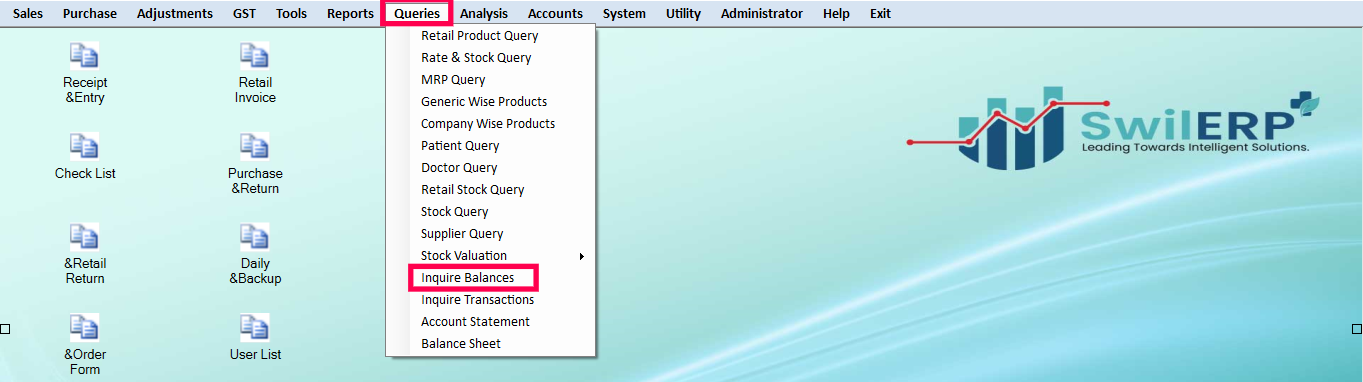
Task: Open the Help menu
Action: pyautogui.click(x=836, y=14)
